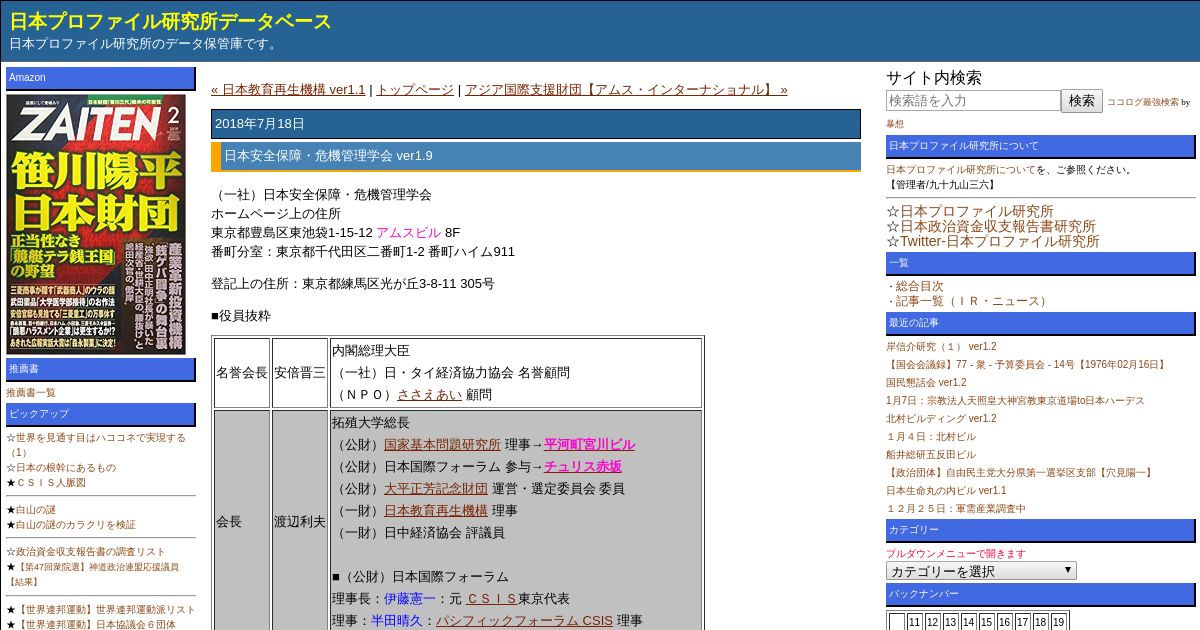
Task: Click the 検索 search button
Action: click(x=1082, y=101)
